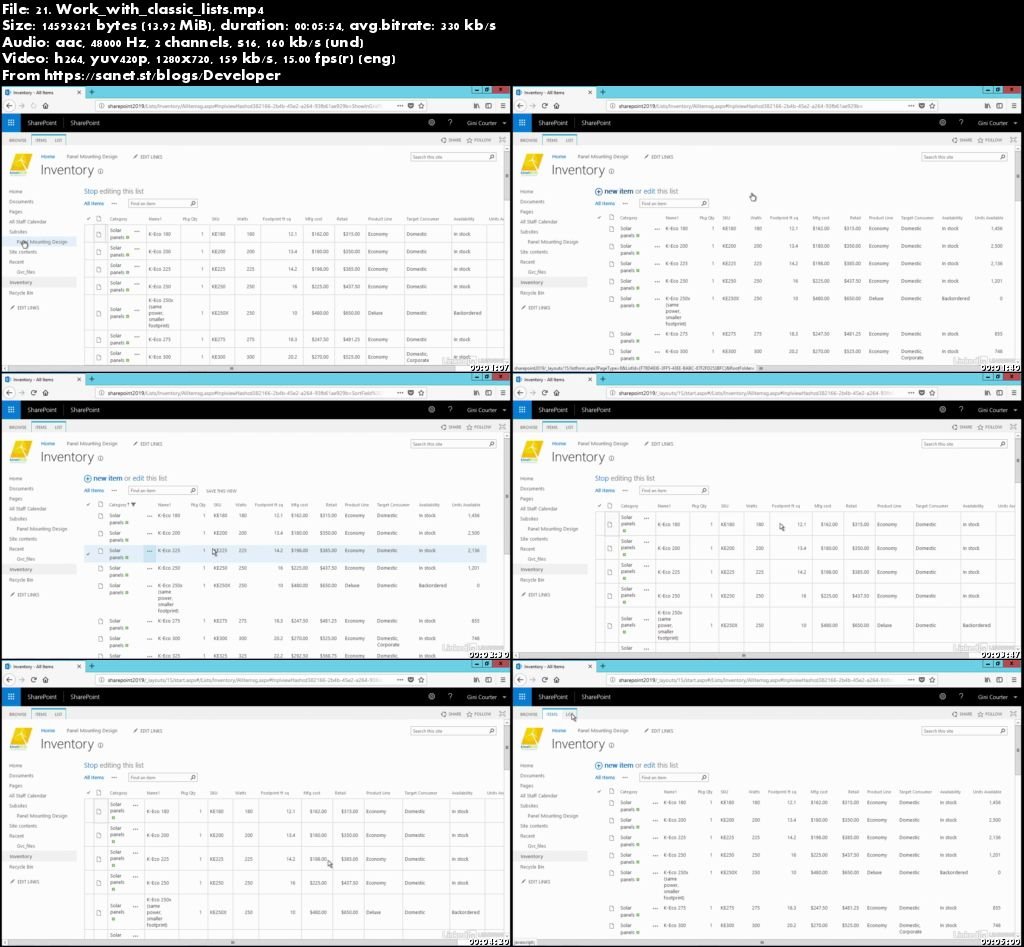Click the browser home icon in 00:04:20 frame
The width and height of the screenshot is (1024, 947).
pyautogui.click(x=45, y=680)
